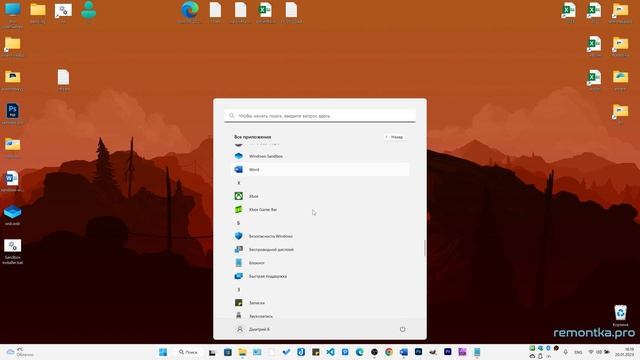This screenshot has width=640, height=360.
Task: Launch Блокнот from the apps list
Action: 320,263
